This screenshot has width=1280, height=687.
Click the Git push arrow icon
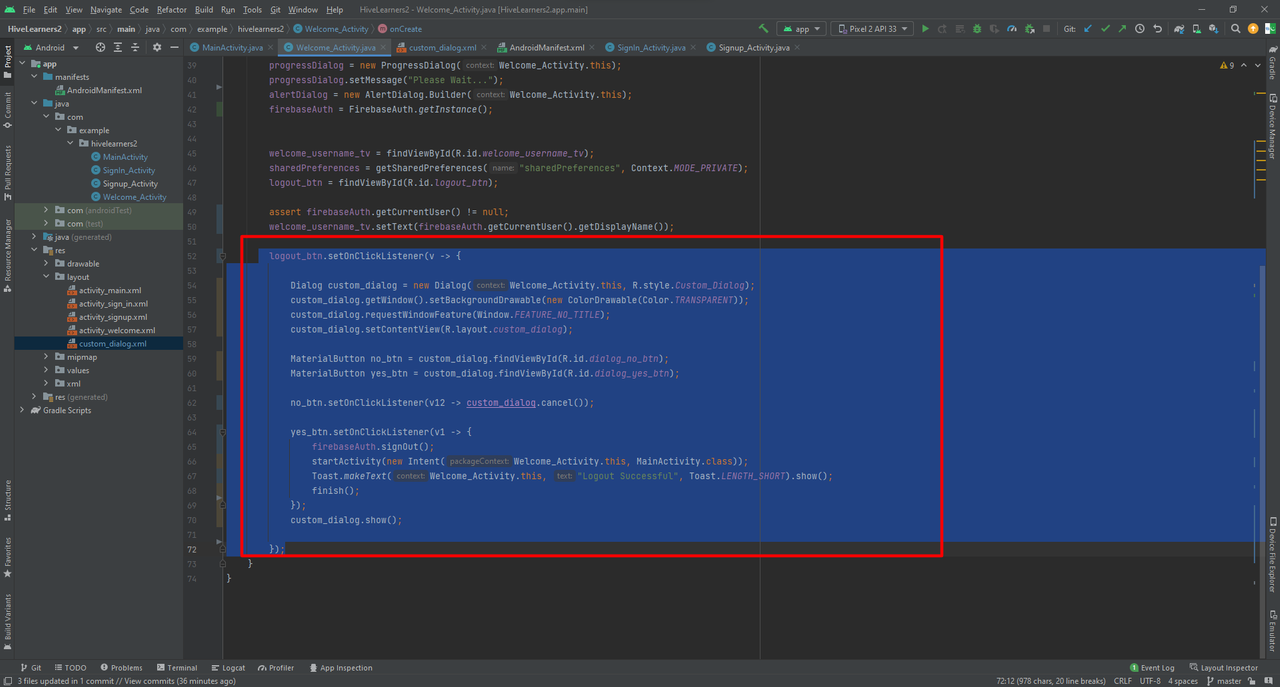point(1122,29)
